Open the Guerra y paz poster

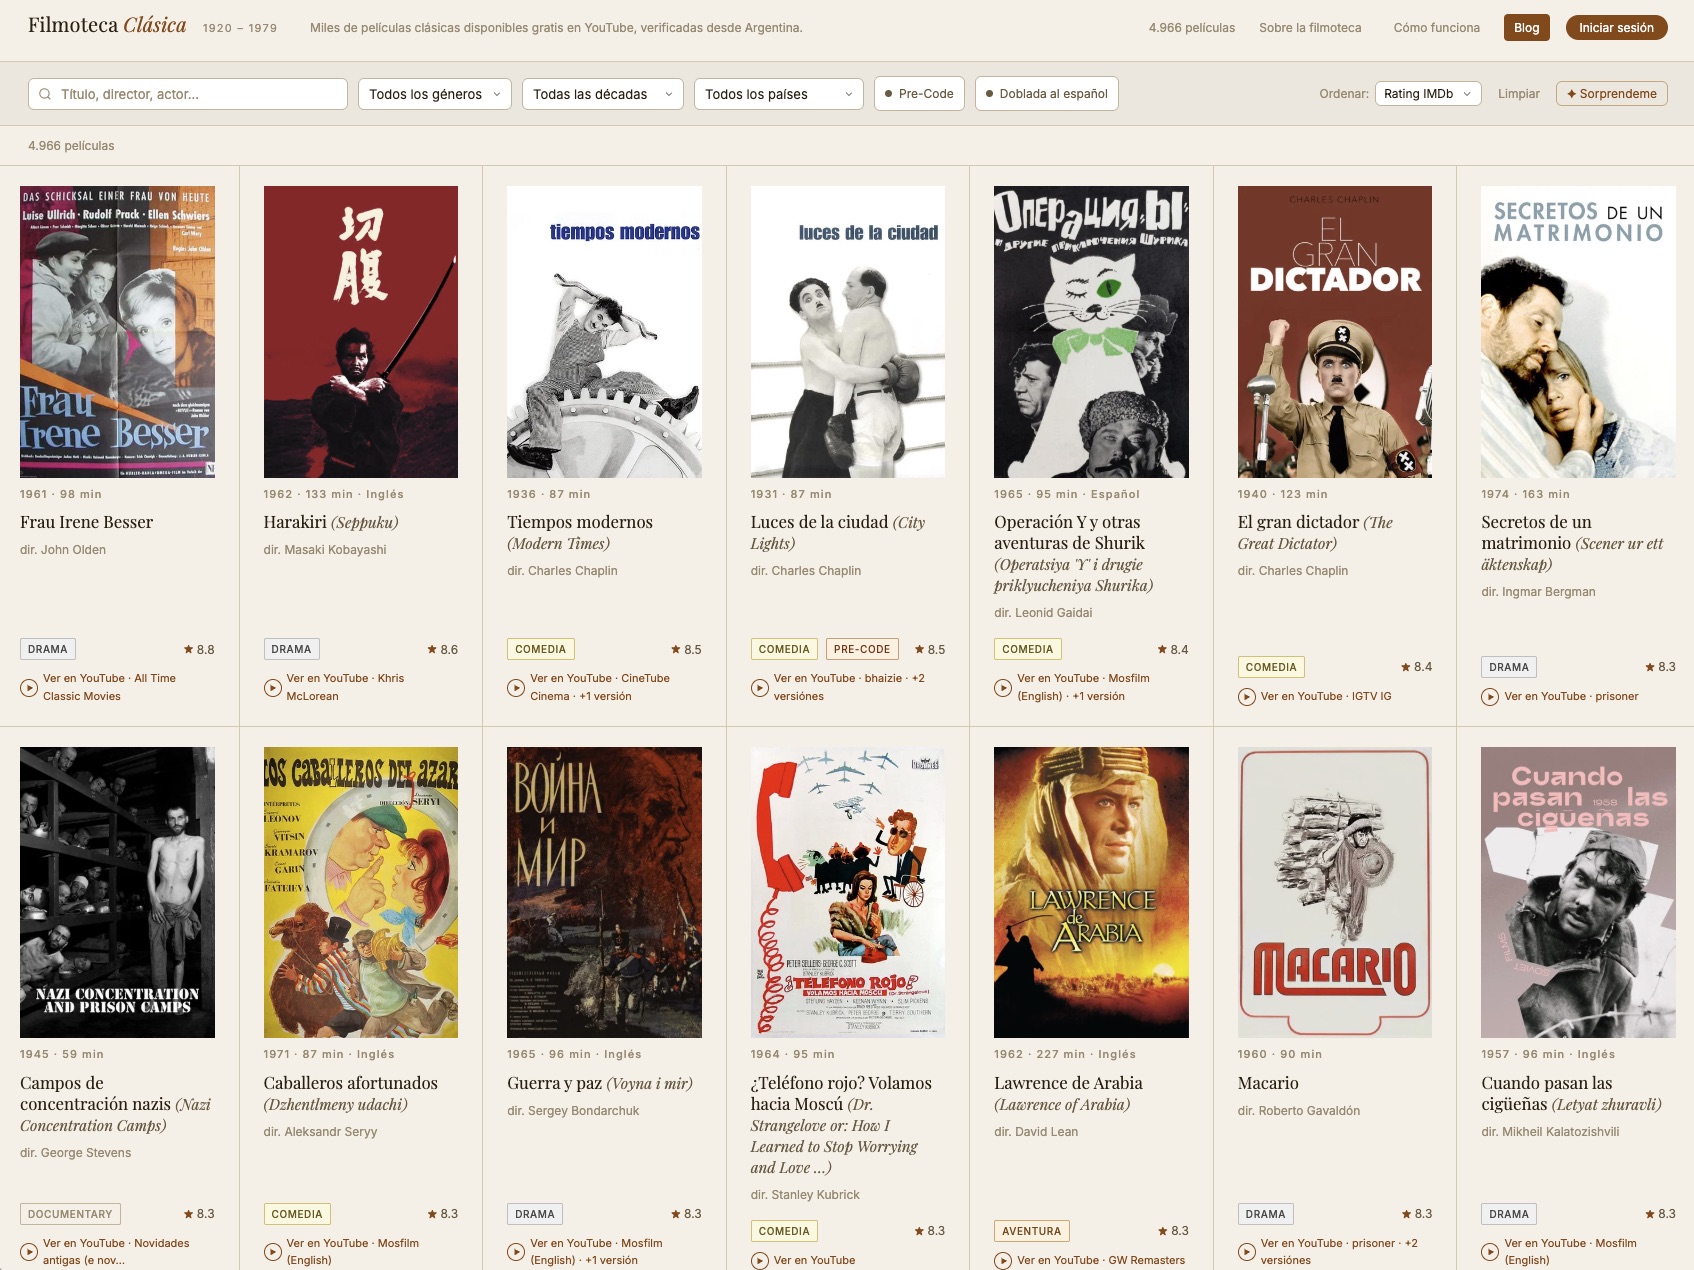point(604,892)
